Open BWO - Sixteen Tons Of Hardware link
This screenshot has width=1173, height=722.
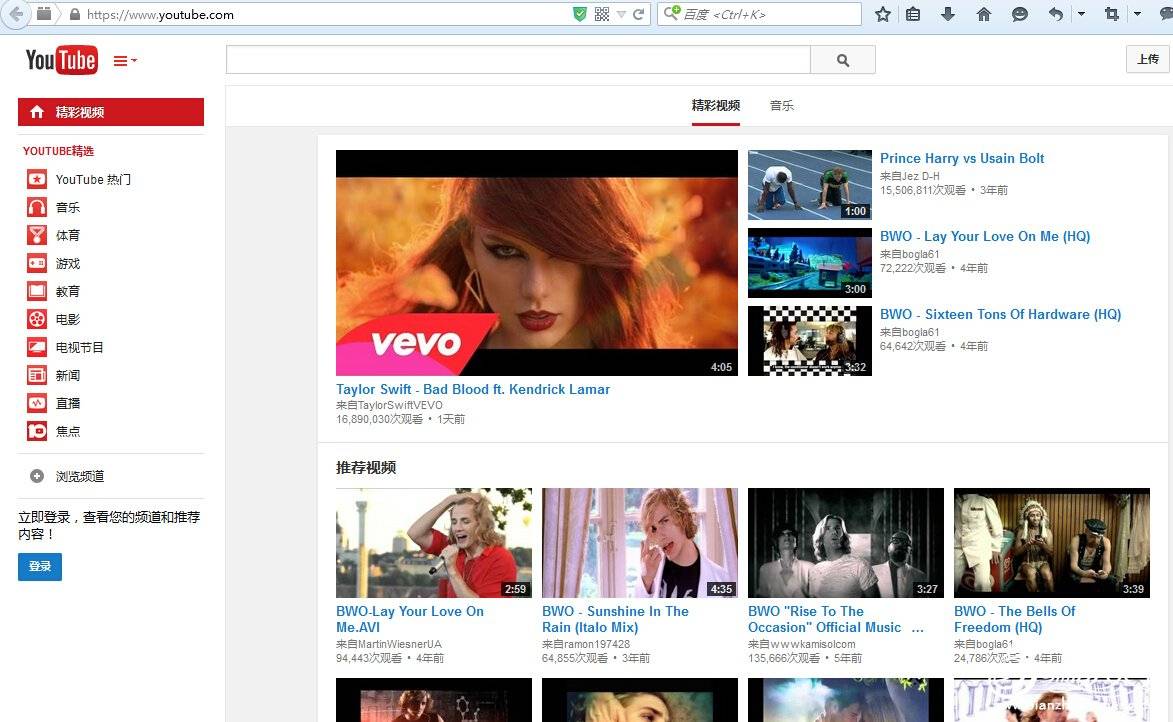click(x=1000, y=314)
